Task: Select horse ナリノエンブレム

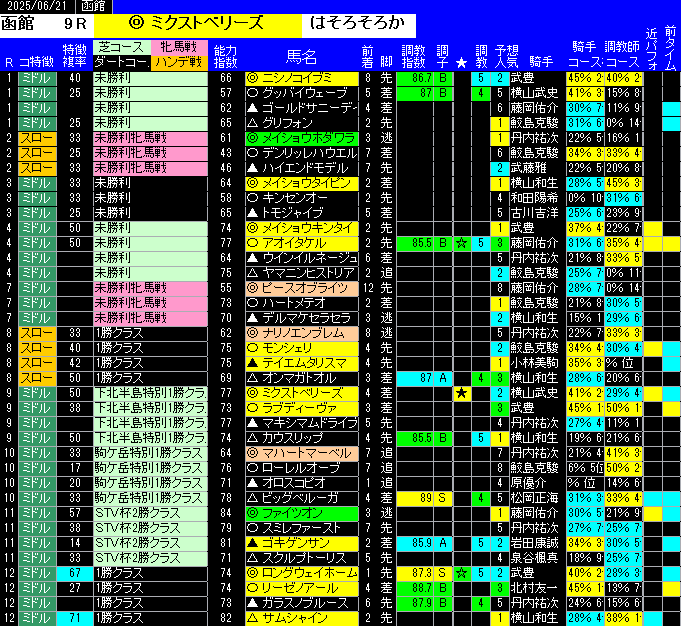Action: [x=302, y=333]
